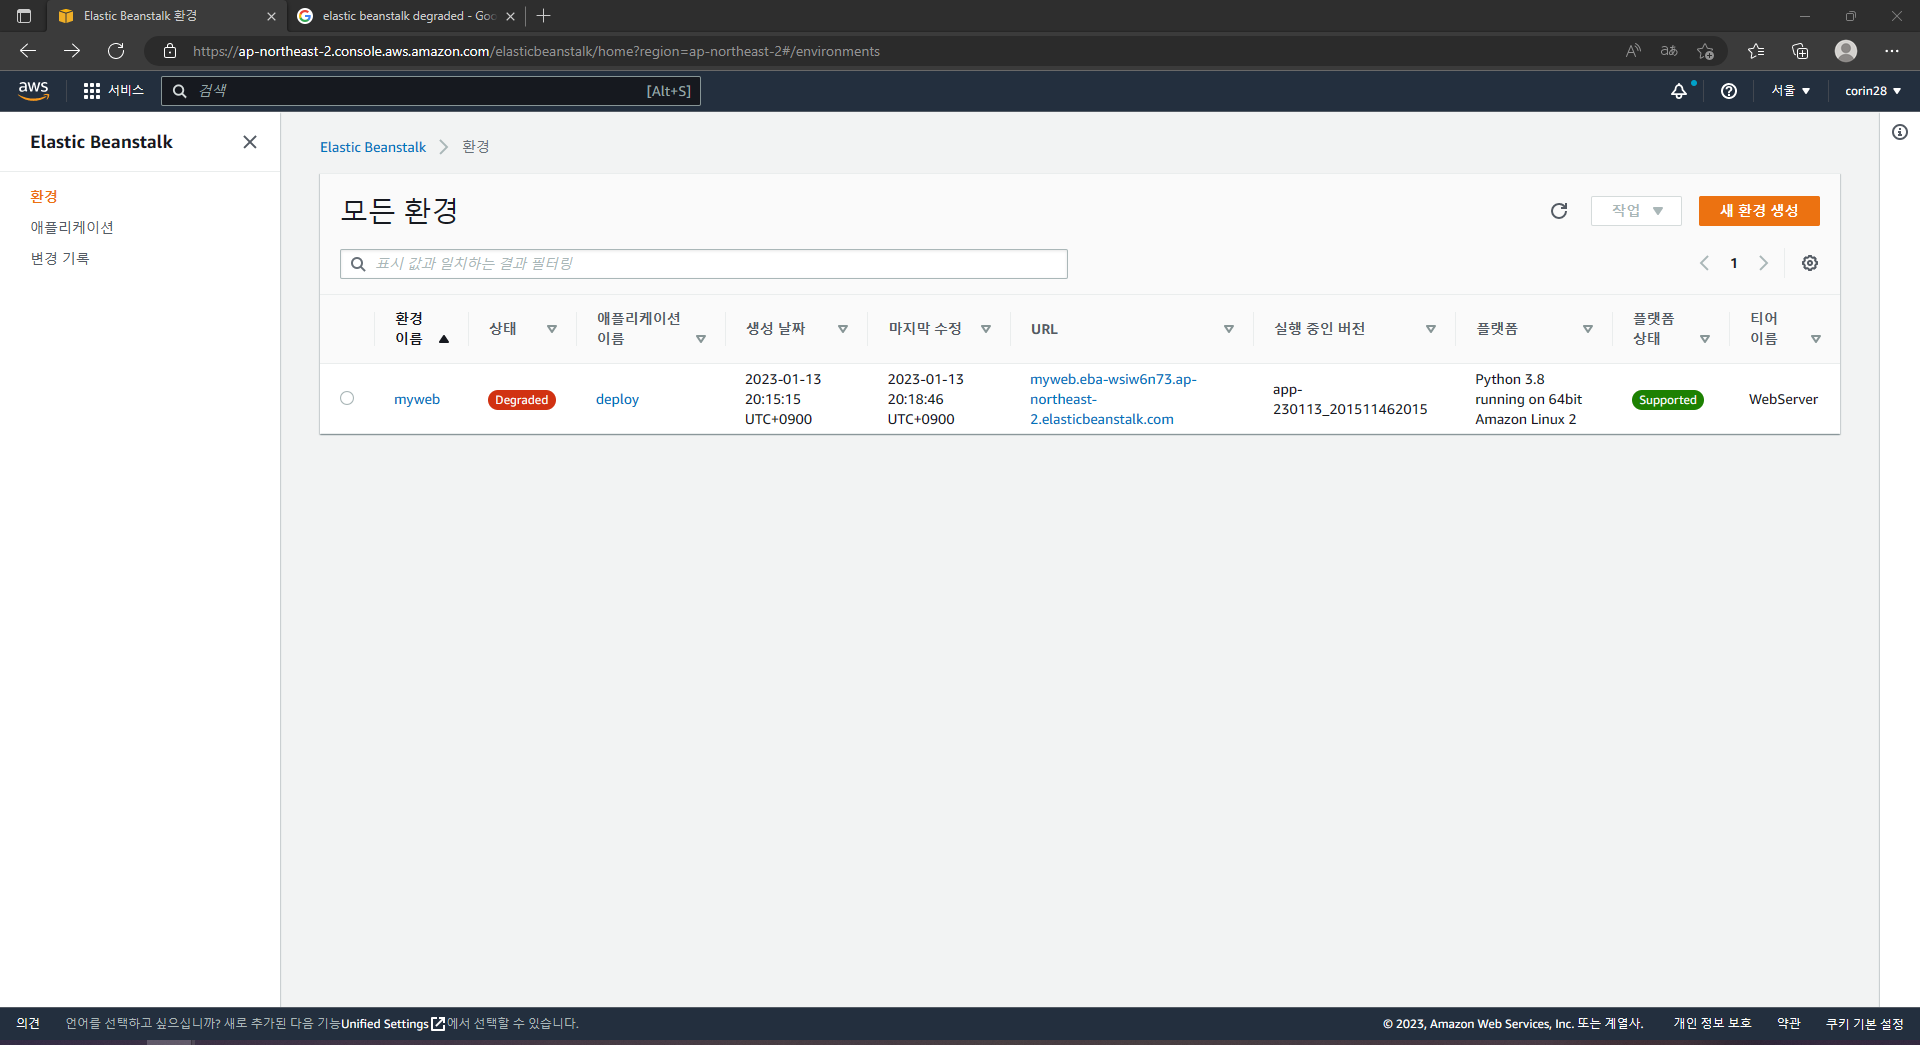Close the Elastic Beanstalk browser tab

(x=271, y=16)
